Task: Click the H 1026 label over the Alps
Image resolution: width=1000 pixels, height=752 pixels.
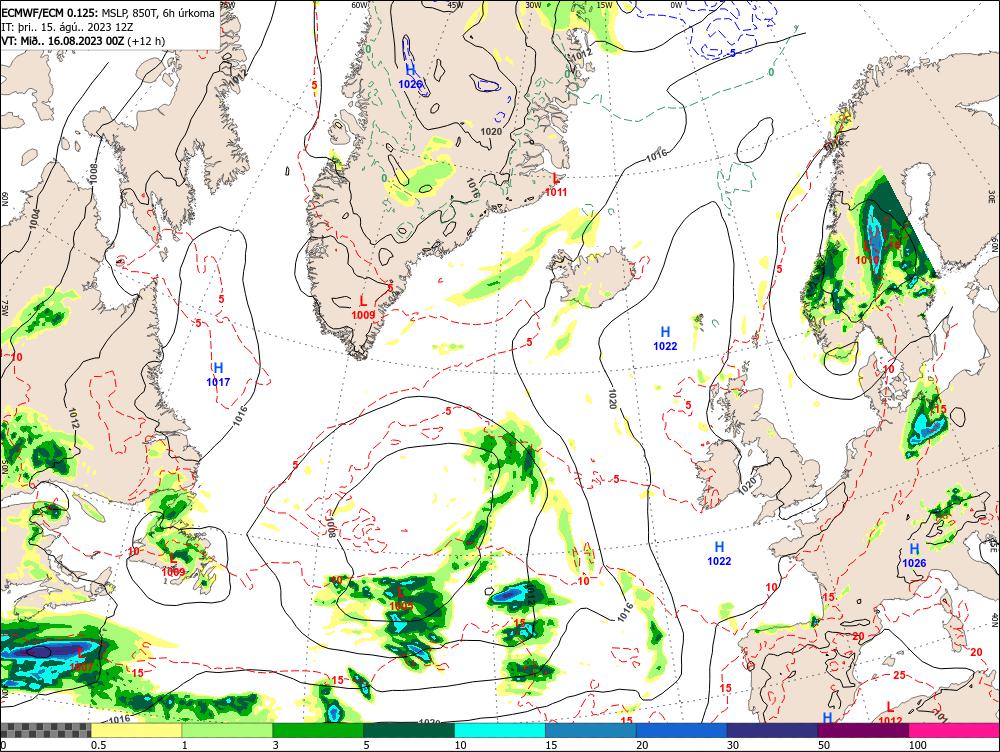Action: (x=914, y=555)
